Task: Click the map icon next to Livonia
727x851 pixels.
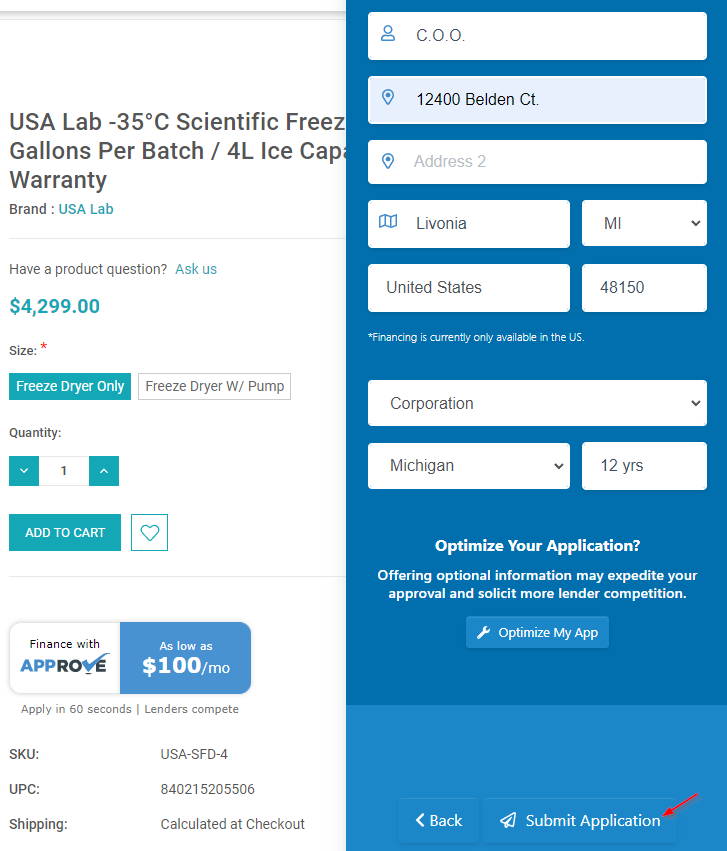Action: pyautogui.click(x=388, y=221)
